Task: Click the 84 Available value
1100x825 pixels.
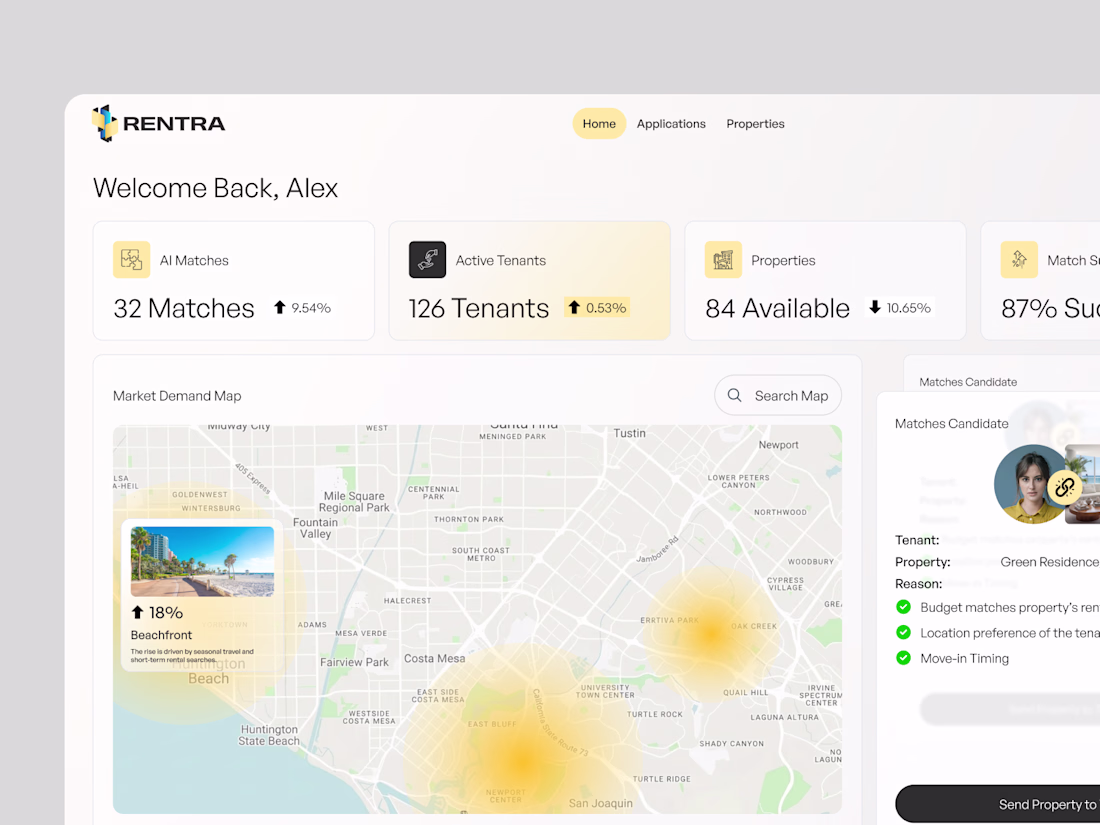Action: [777, 308]
